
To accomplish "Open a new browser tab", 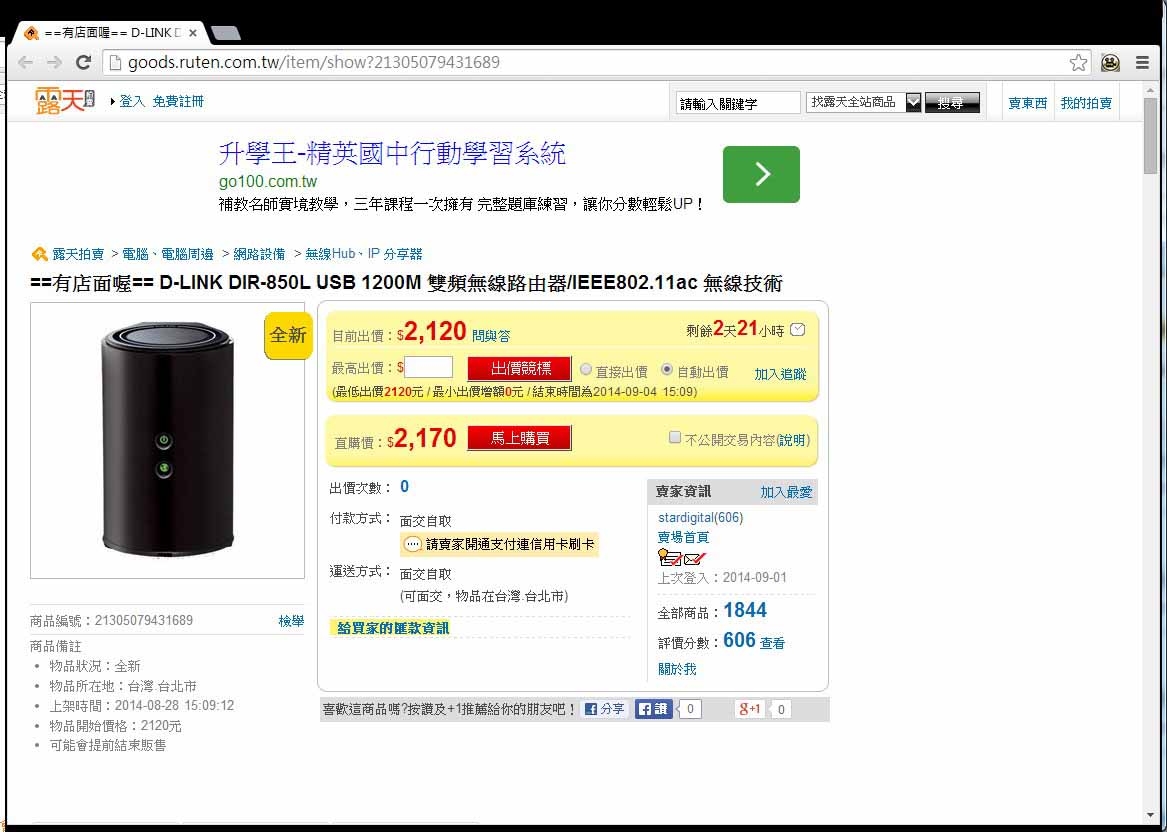I will pos(226,33).
